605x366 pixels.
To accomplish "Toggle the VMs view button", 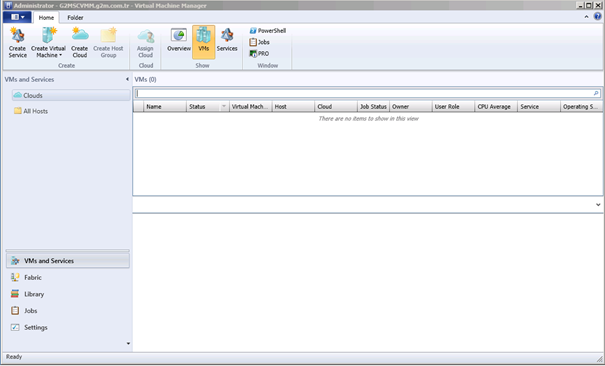I will (203, 42).
